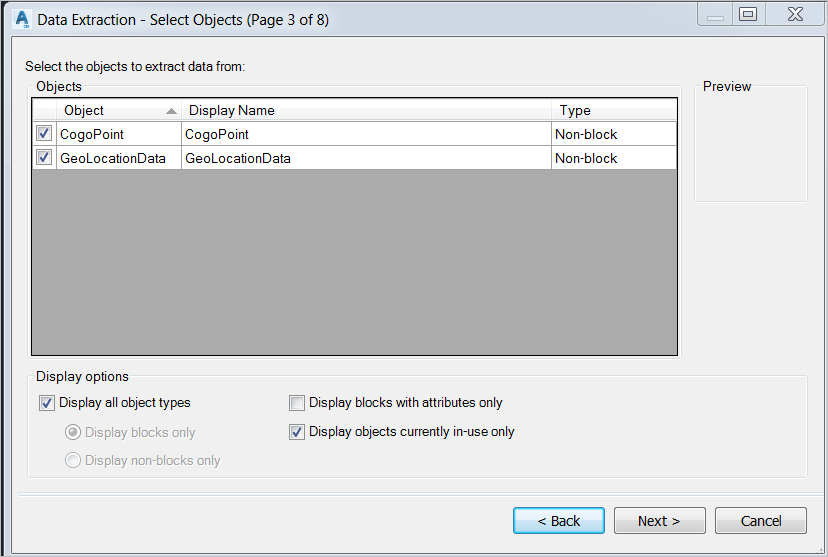
Task: Uncheck the GeoLocationData object checkbox
Action: 44,157
